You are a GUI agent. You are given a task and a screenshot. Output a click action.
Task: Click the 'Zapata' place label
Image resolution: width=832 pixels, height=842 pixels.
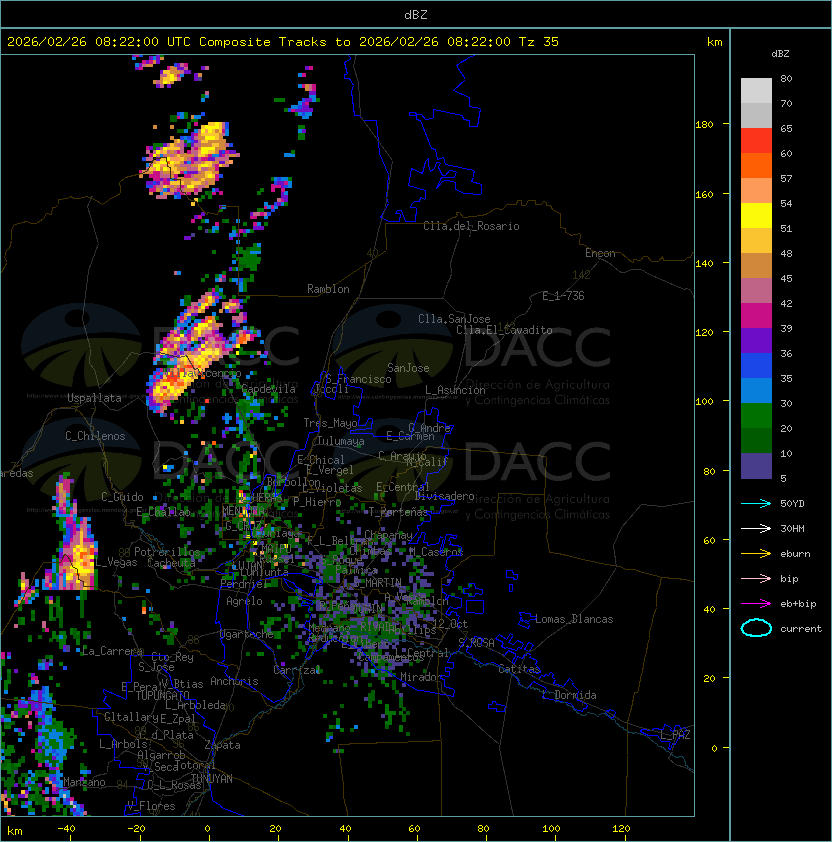[222, 745]
